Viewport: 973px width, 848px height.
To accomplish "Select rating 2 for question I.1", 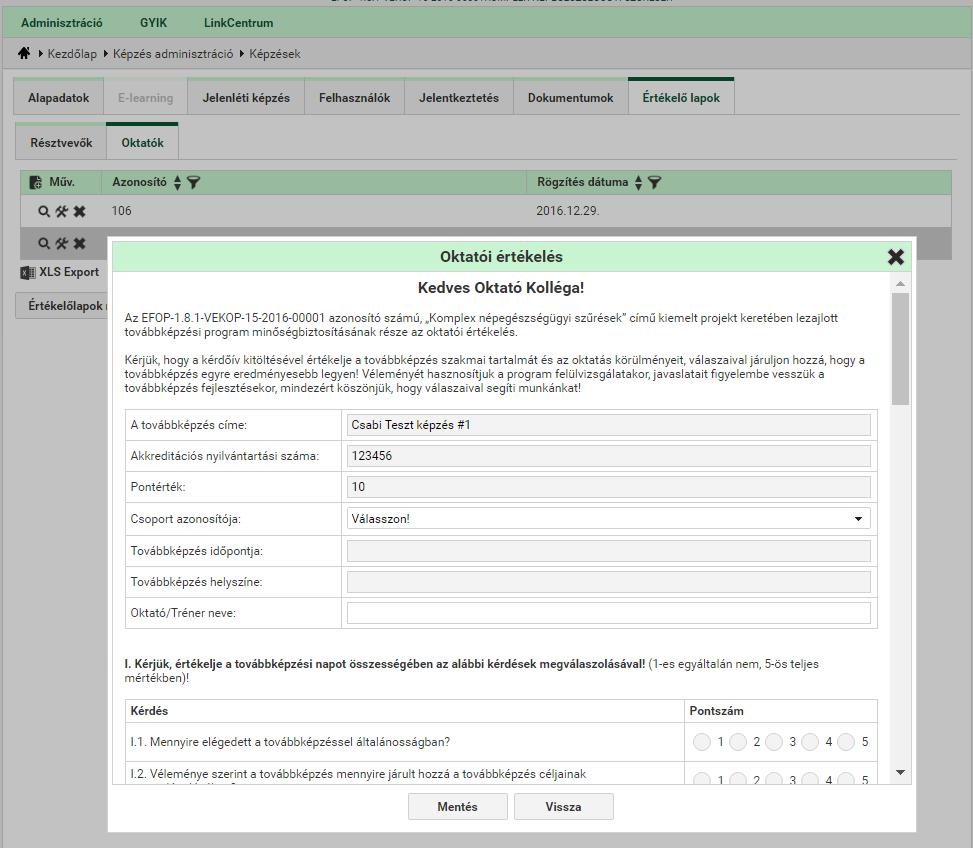I will (x=738, y=742).
